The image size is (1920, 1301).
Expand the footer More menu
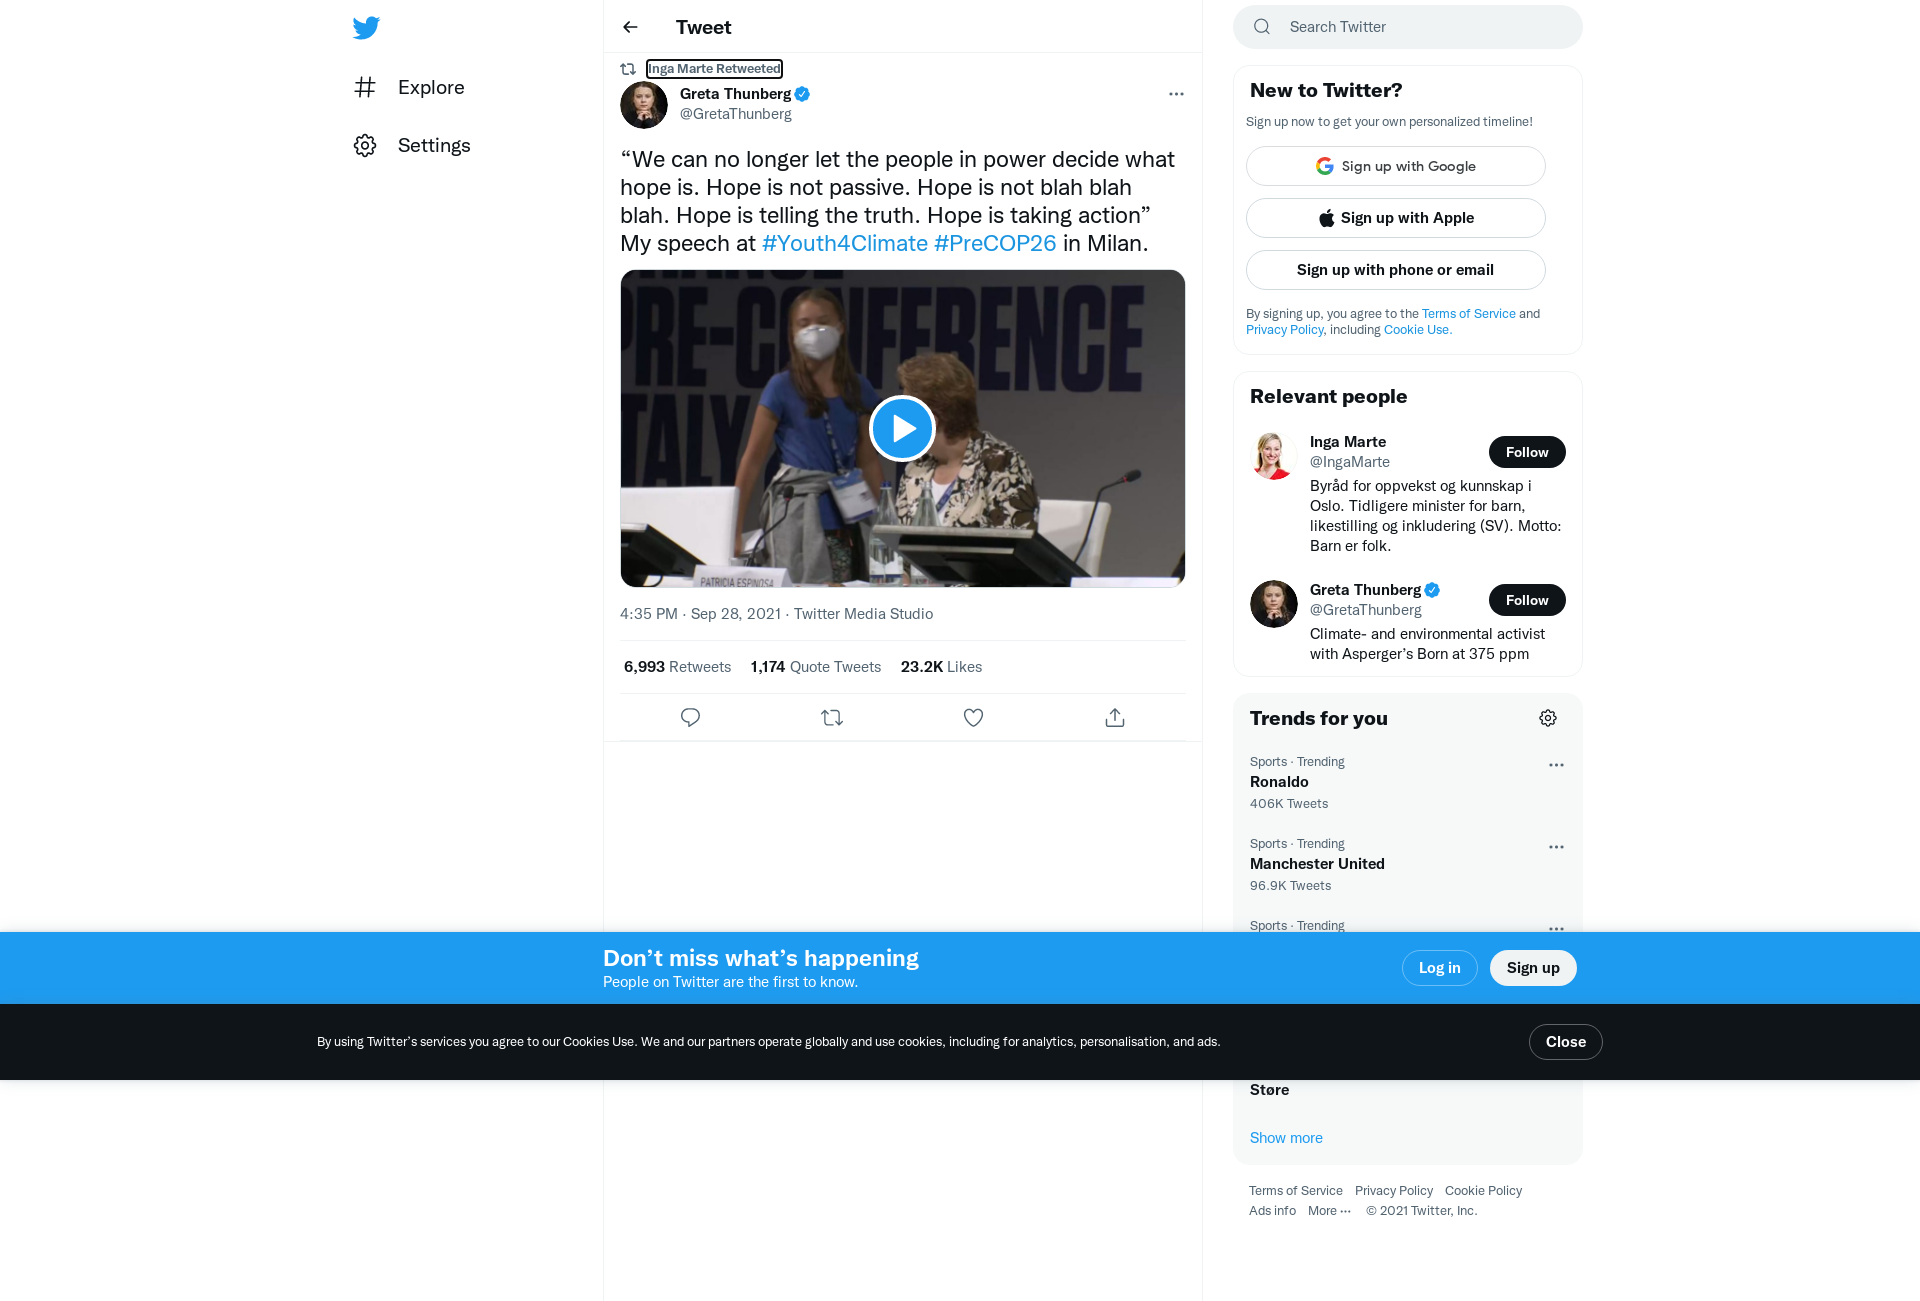coord(1329,1211)
